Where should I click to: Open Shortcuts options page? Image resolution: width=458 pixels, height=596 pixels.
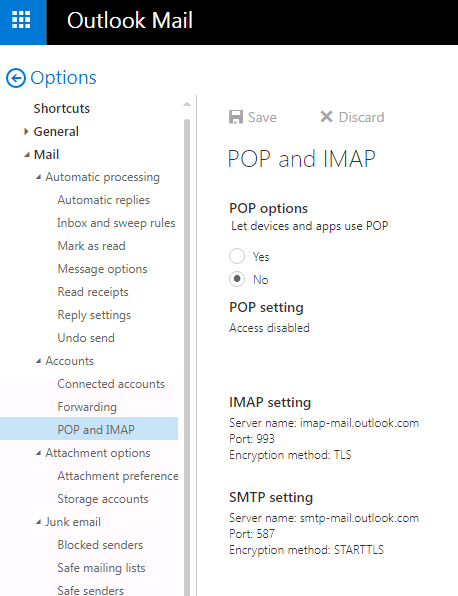click(62, 108)
